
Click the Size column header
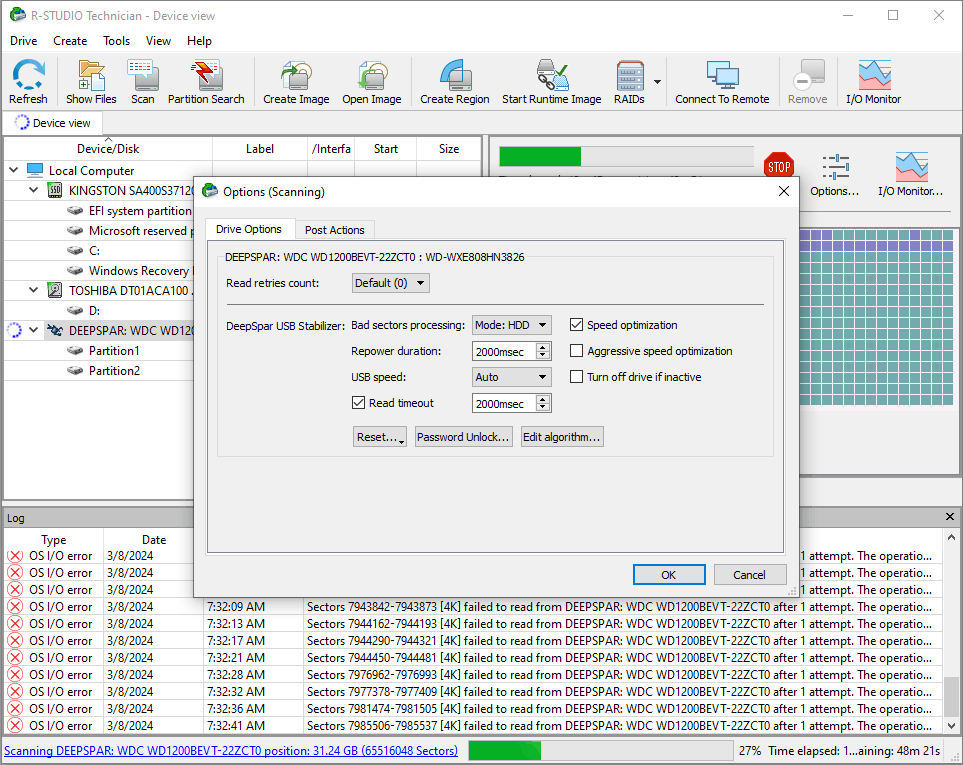448,149
